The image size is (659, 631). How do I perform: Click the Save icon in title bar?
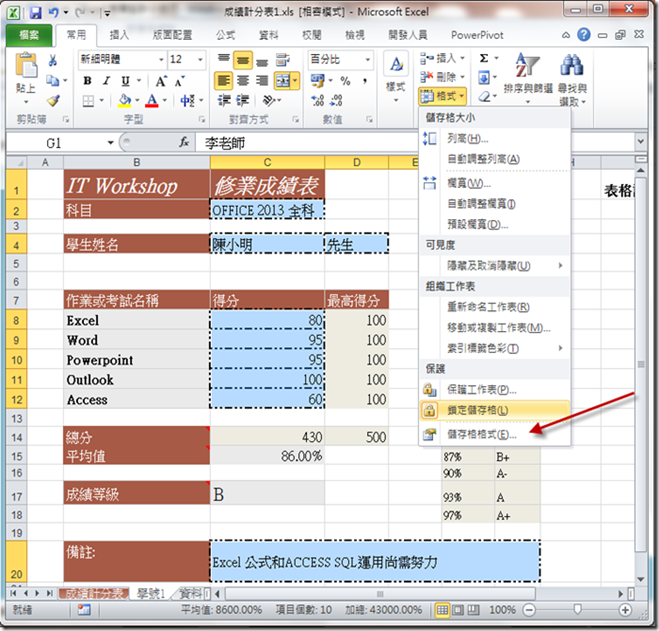[x=36, y=13]
